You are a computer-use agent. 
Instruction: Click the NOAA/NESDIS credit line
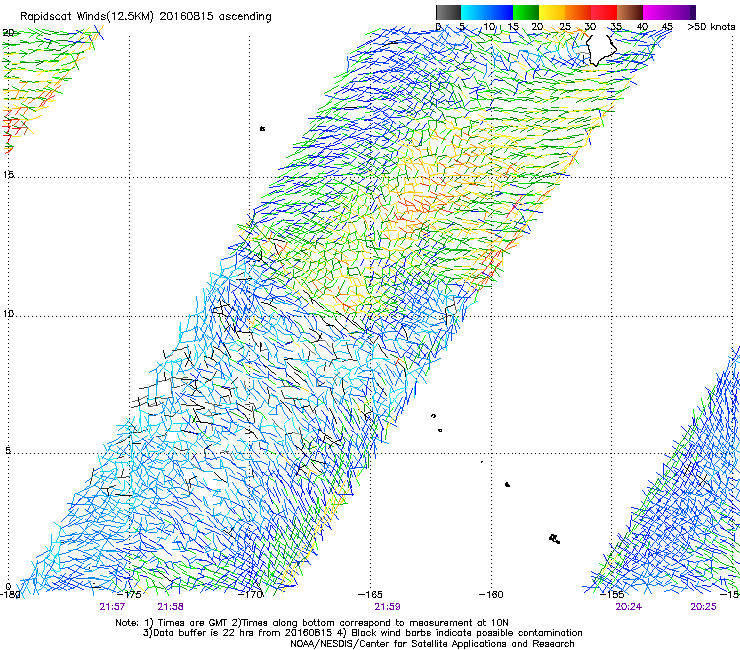(432, 644)
